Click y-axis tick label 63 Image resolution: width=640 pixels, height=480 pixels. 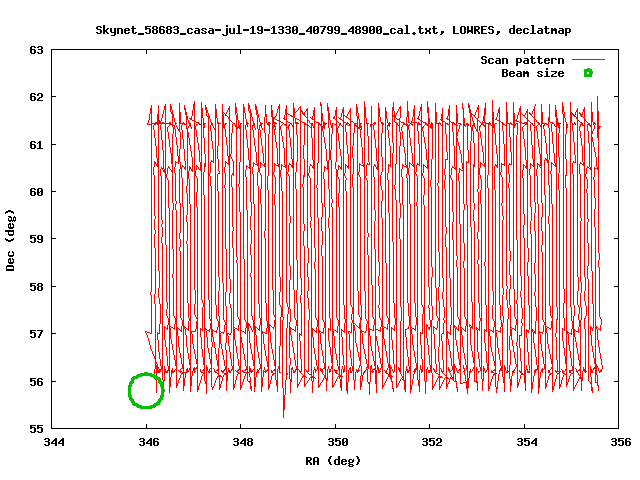click(36, 50)
